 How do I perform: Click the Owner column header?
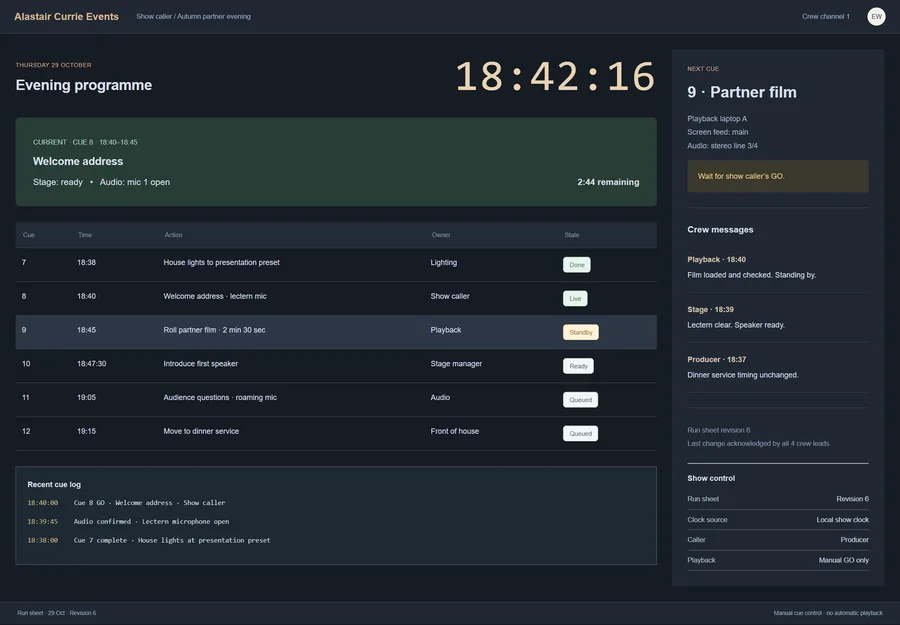(441, 235)
